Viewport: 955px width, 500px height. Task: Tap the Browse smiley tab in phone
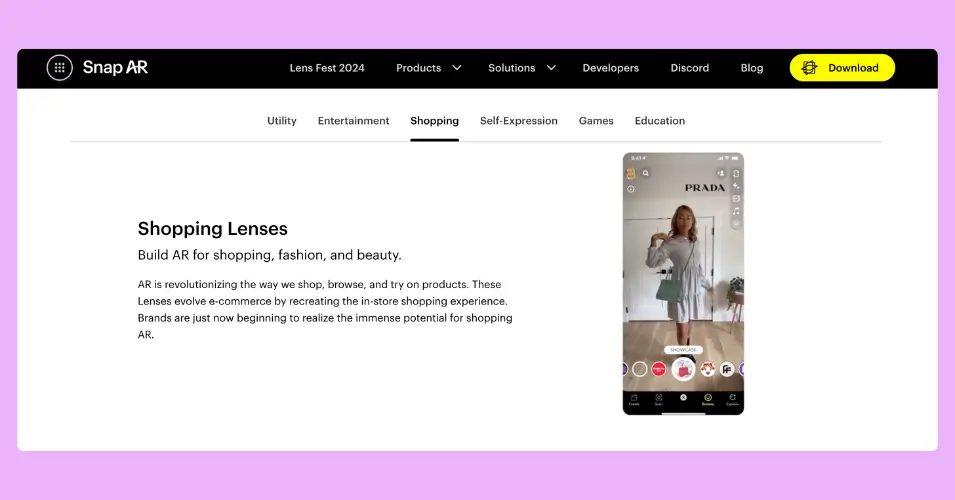(708, 400)
